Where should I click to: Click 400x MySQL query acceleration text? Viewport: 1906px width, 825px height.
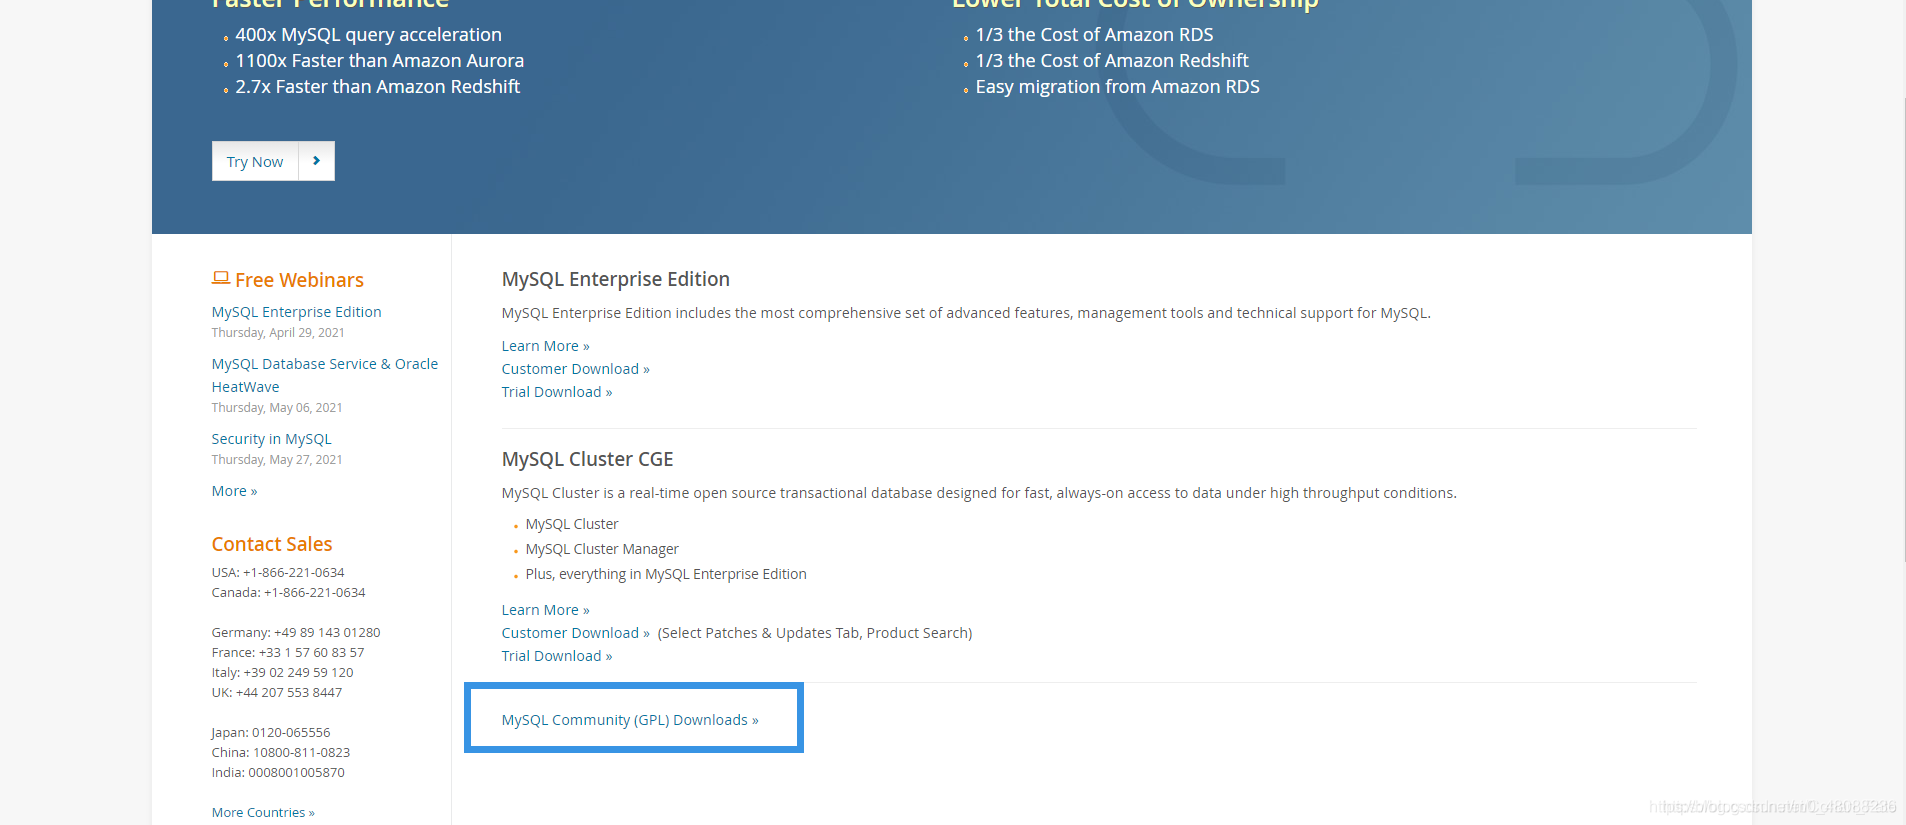[368, 35]
